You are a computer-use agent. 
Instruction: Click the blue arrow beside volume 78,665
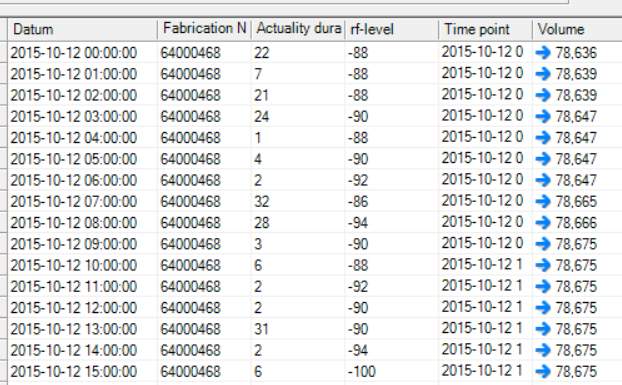pos(543,201)
